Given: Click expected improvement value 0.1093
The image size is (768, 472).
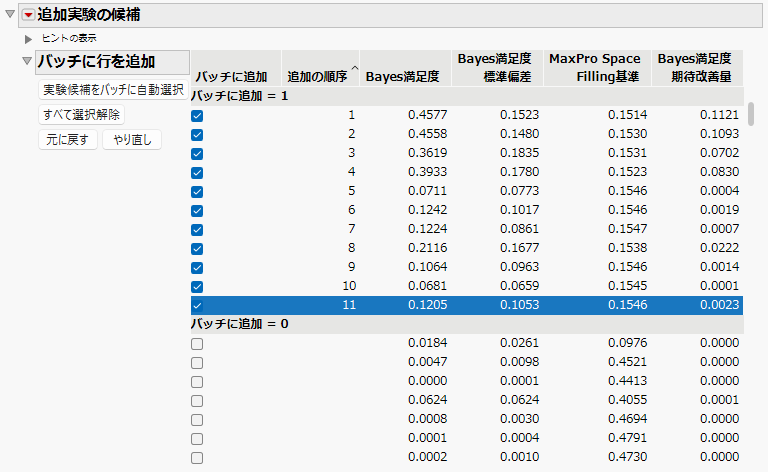Looking at the screenshot, I should 719,134.
